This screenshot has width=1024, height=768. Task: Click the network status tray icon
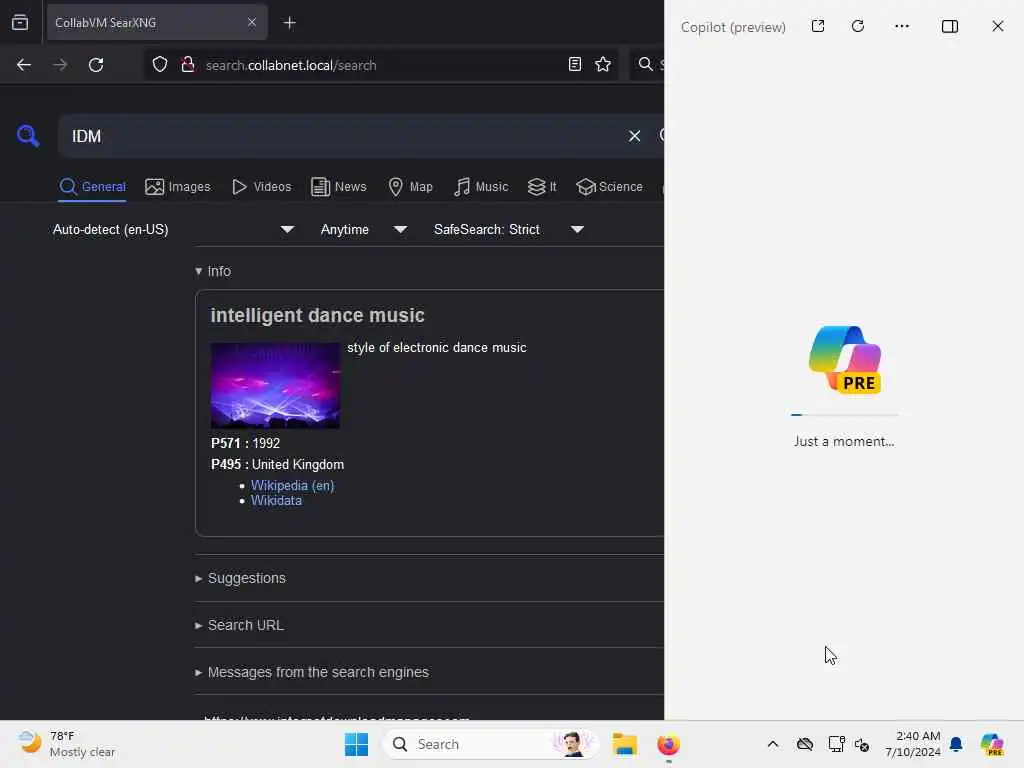[836, 744]
